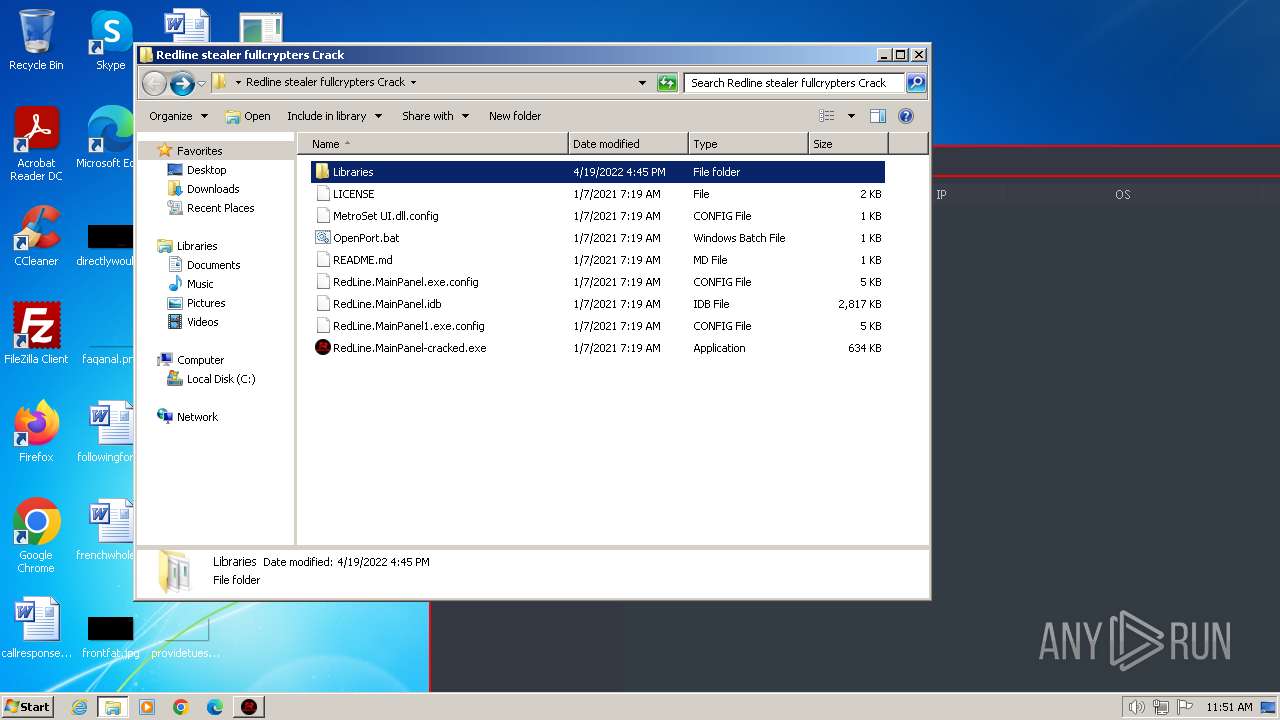Open the view options dropdown arrow
This screenshot has height=720, width=1280.
[851, 116]
